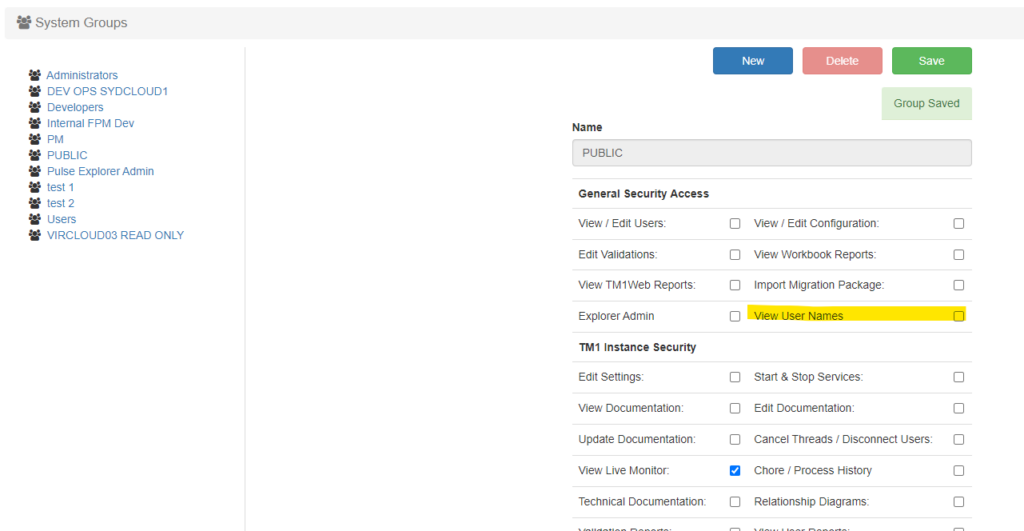Screen dimensions: 1024x531
Task: Click the red Delete button
Action: [842, 61]
